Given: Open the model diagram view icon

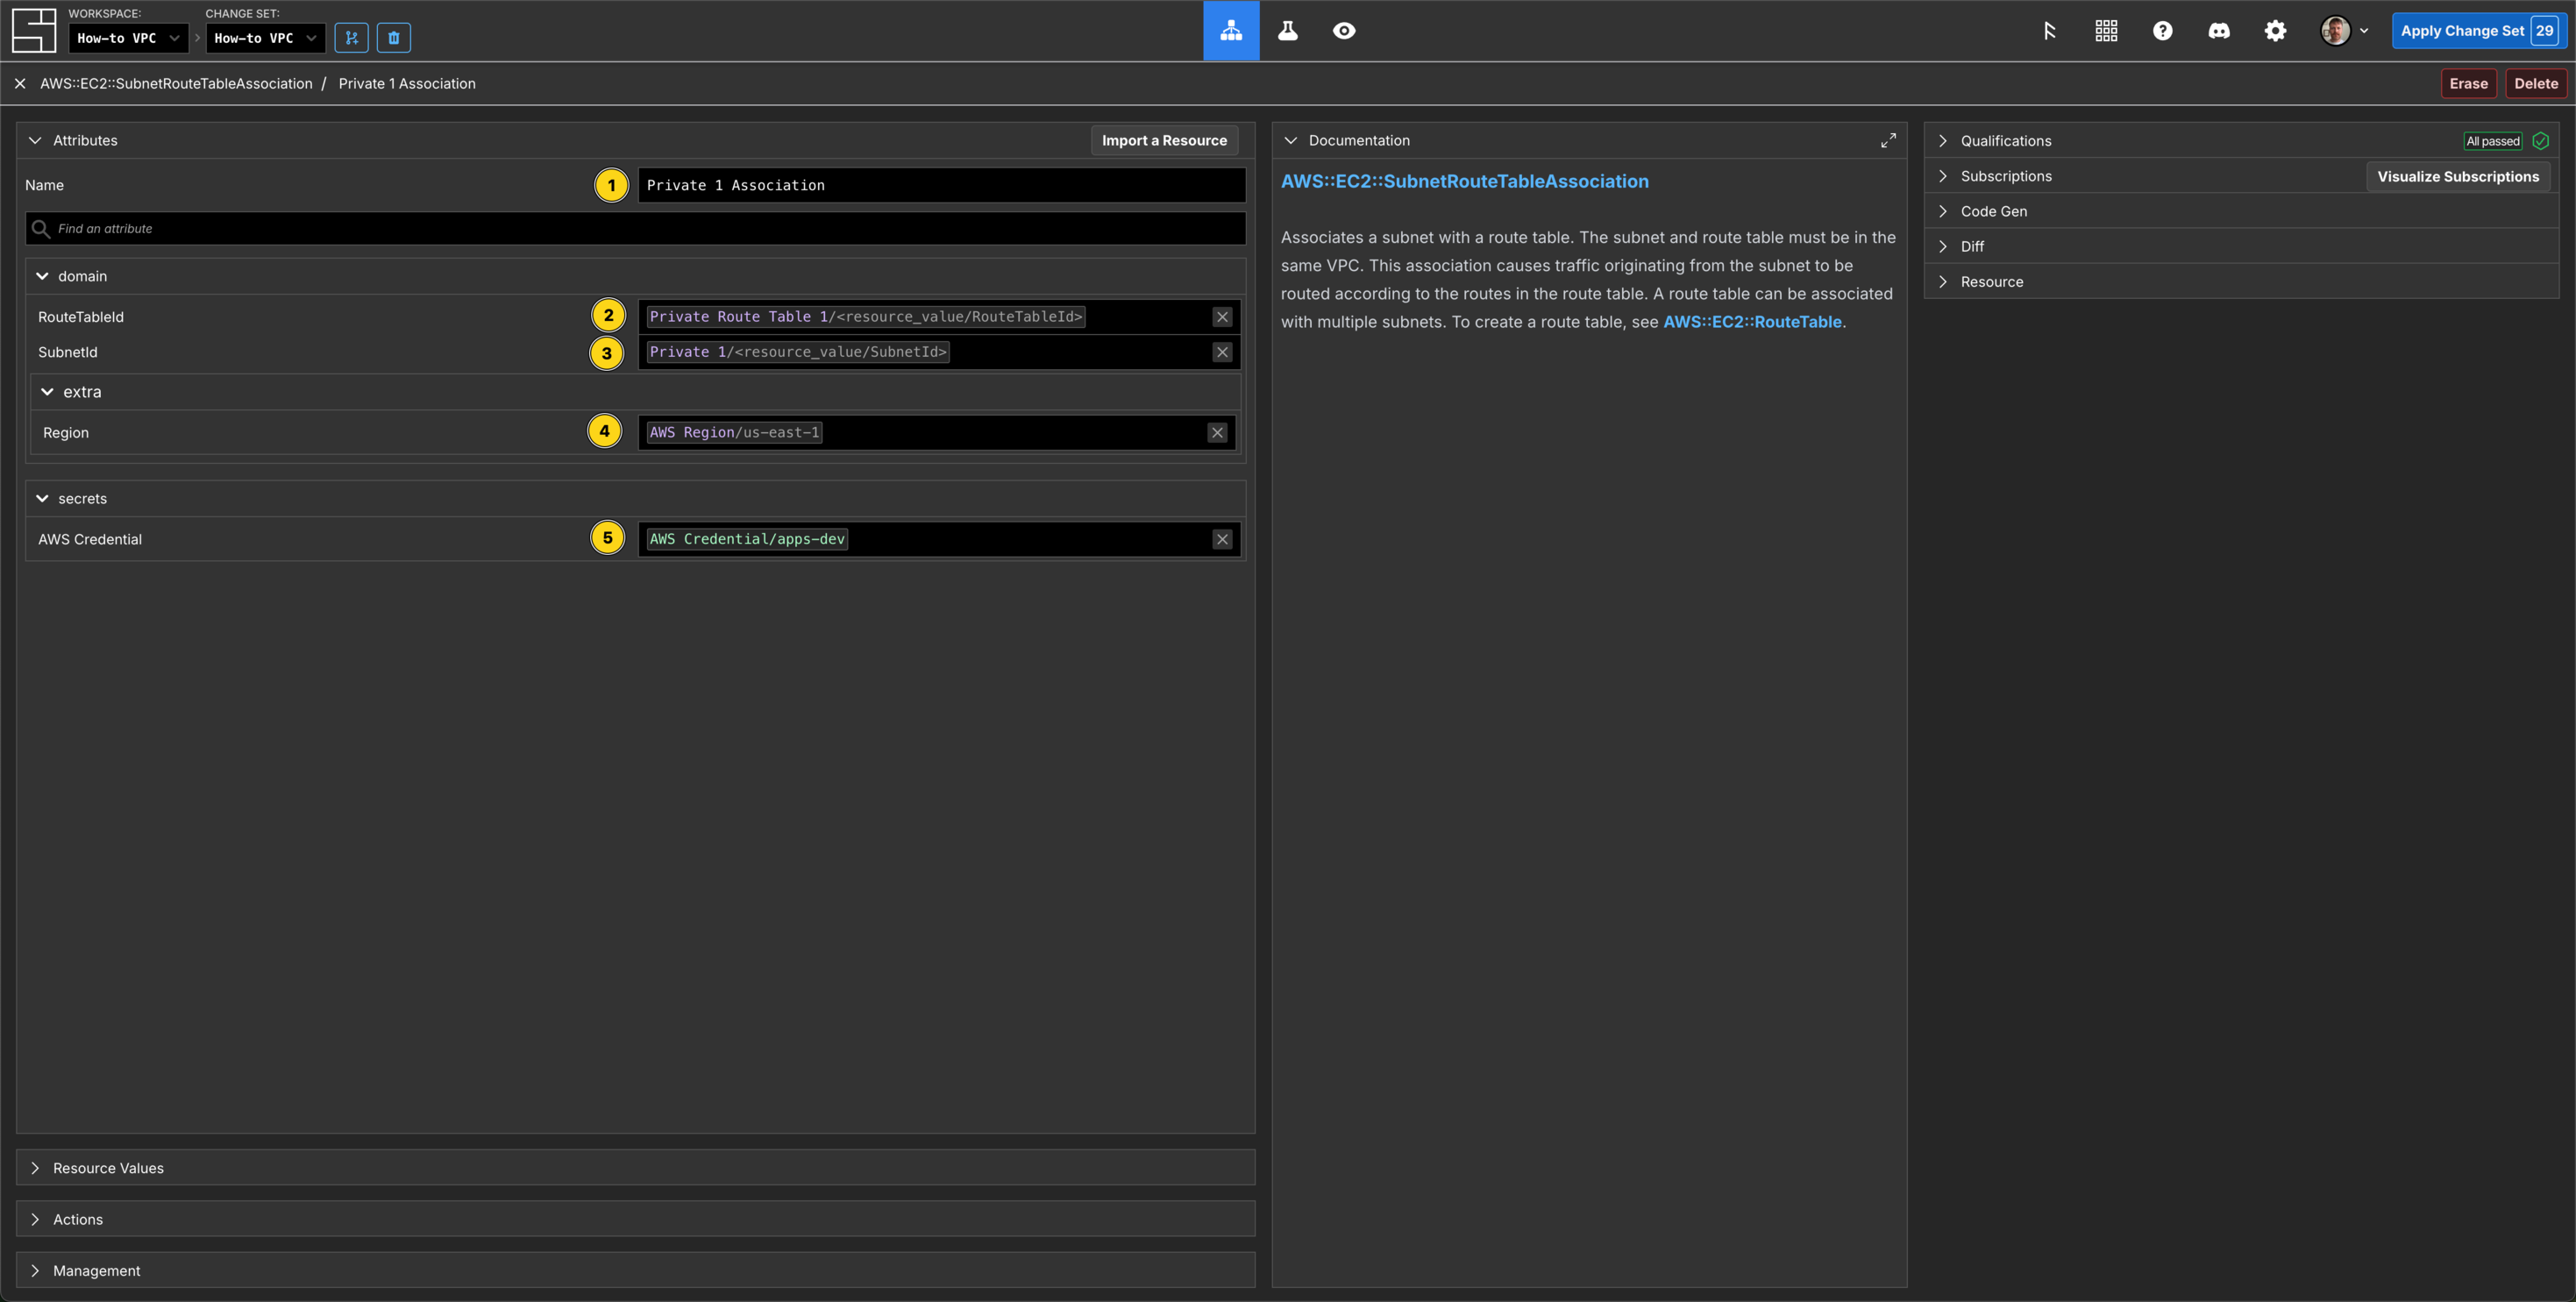Looking at the screenshot, I should [1231, 31].
